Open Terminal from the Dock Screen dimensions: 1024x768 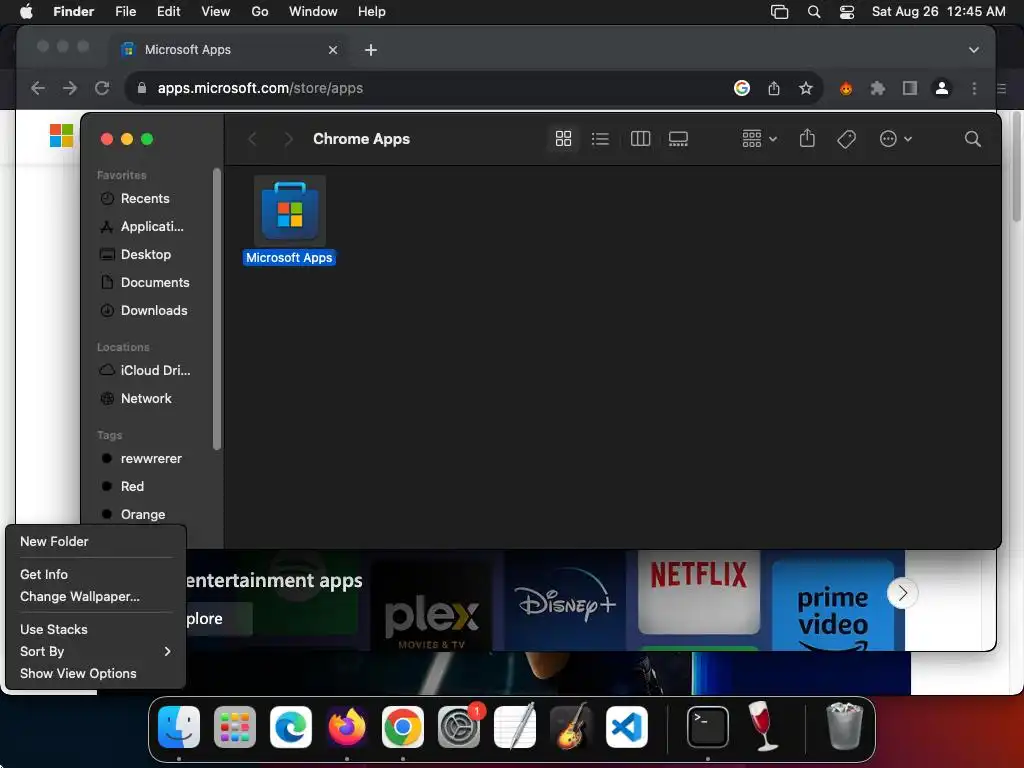(x=708, y=727)
